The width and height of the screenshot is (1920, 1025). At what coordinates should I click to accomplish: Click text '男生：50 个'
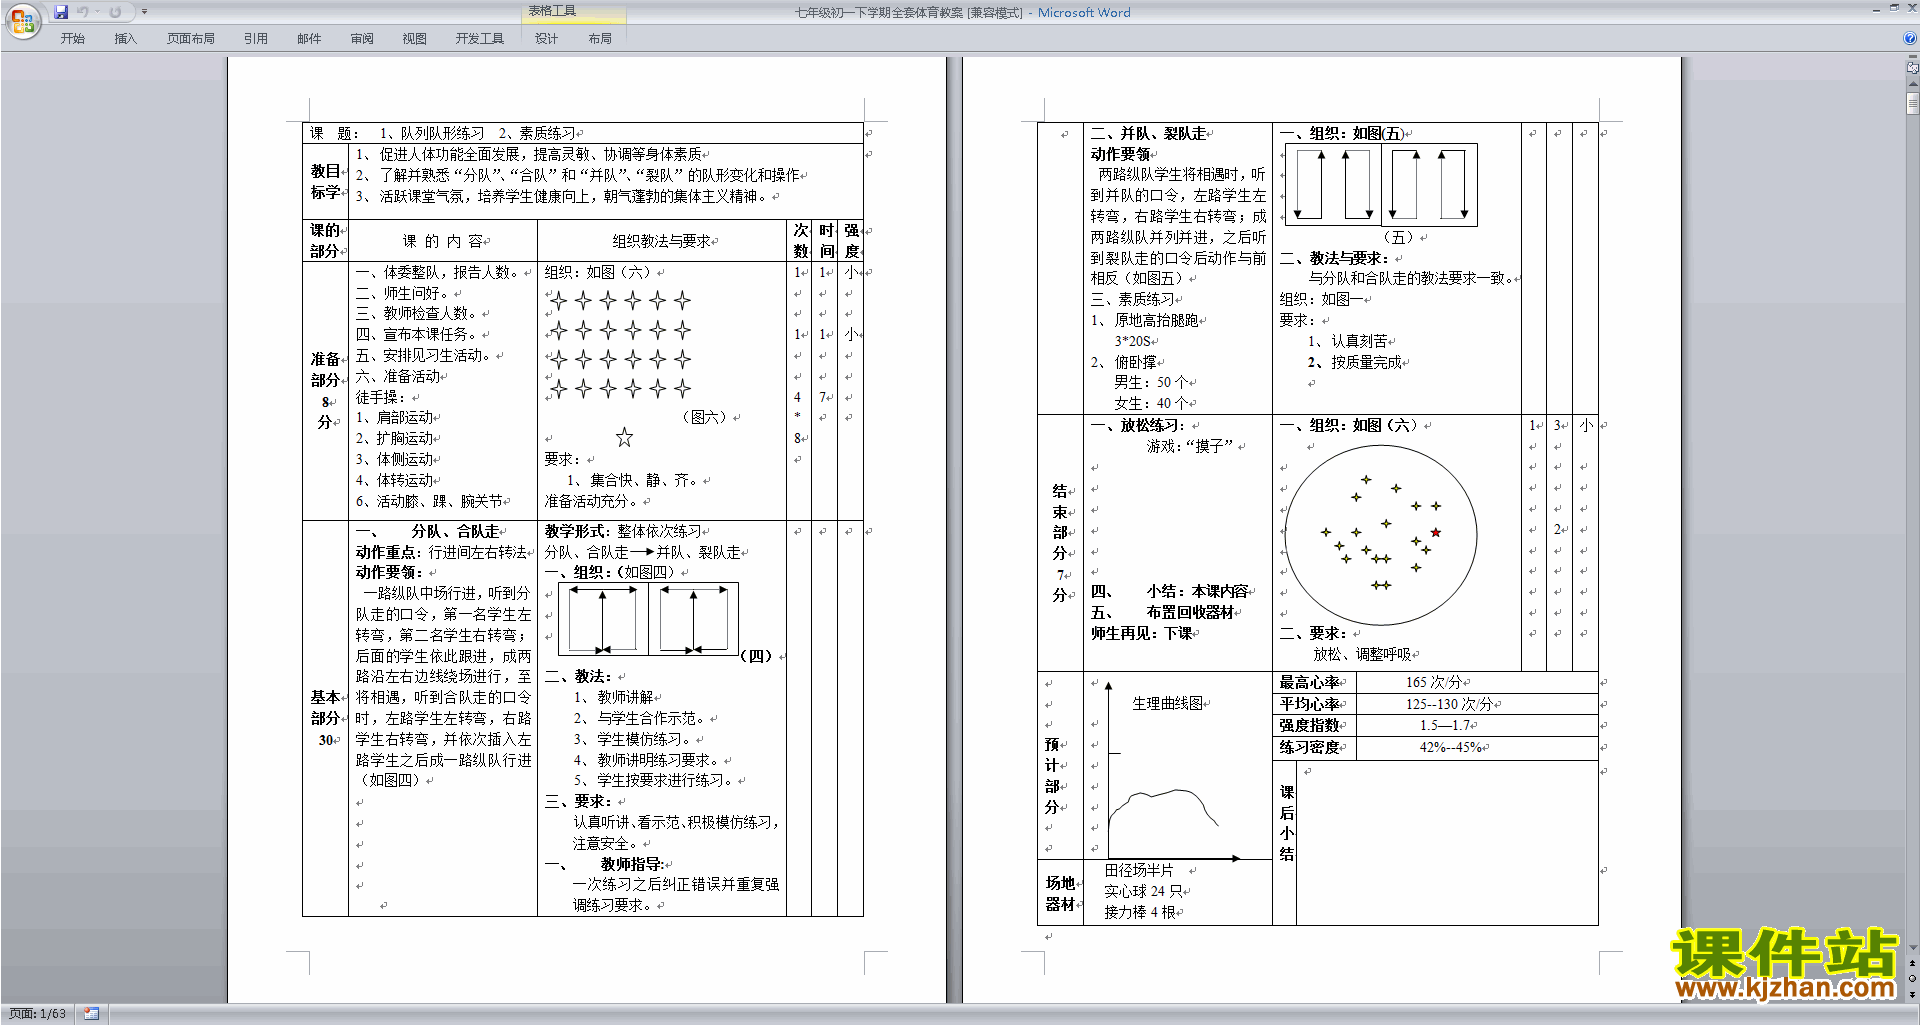pyautogui.click(x=1152, y=382)
